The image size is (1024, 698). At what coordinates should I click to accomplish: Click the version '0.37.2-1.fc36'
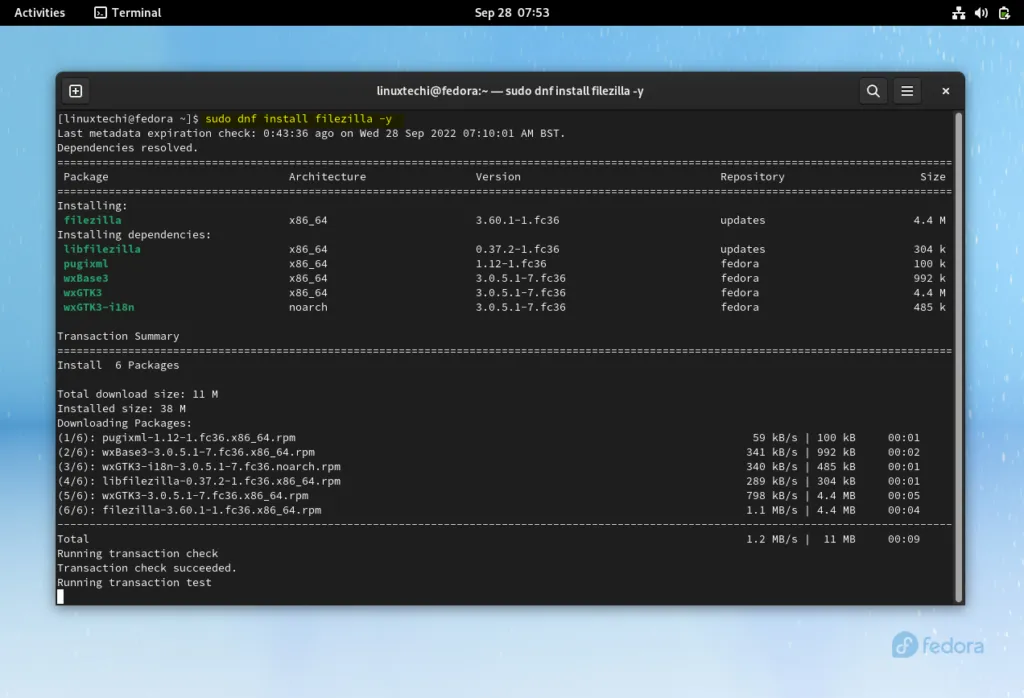[517, 249]
